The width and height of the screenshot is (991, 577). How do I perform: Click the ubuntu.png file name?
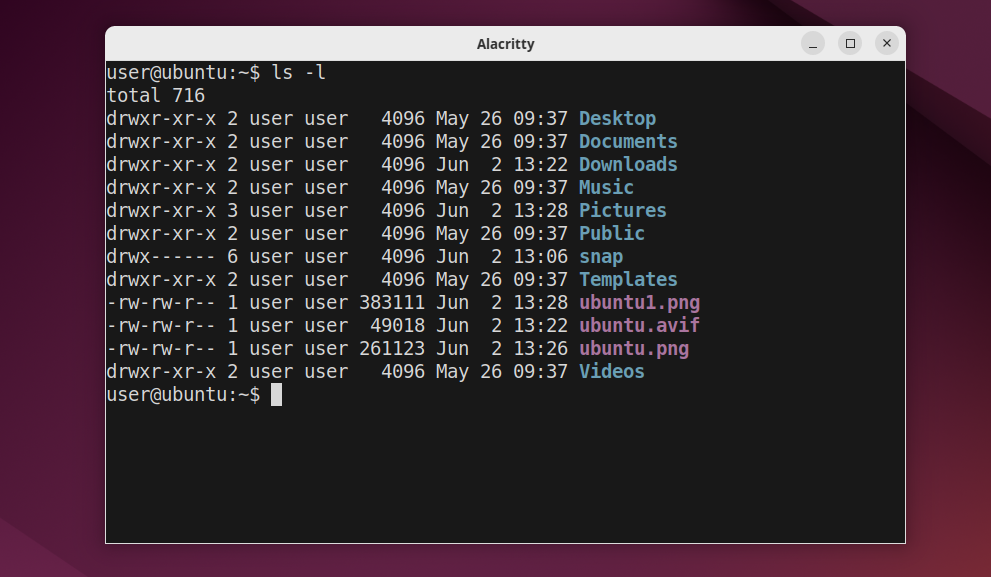point(634,349)
